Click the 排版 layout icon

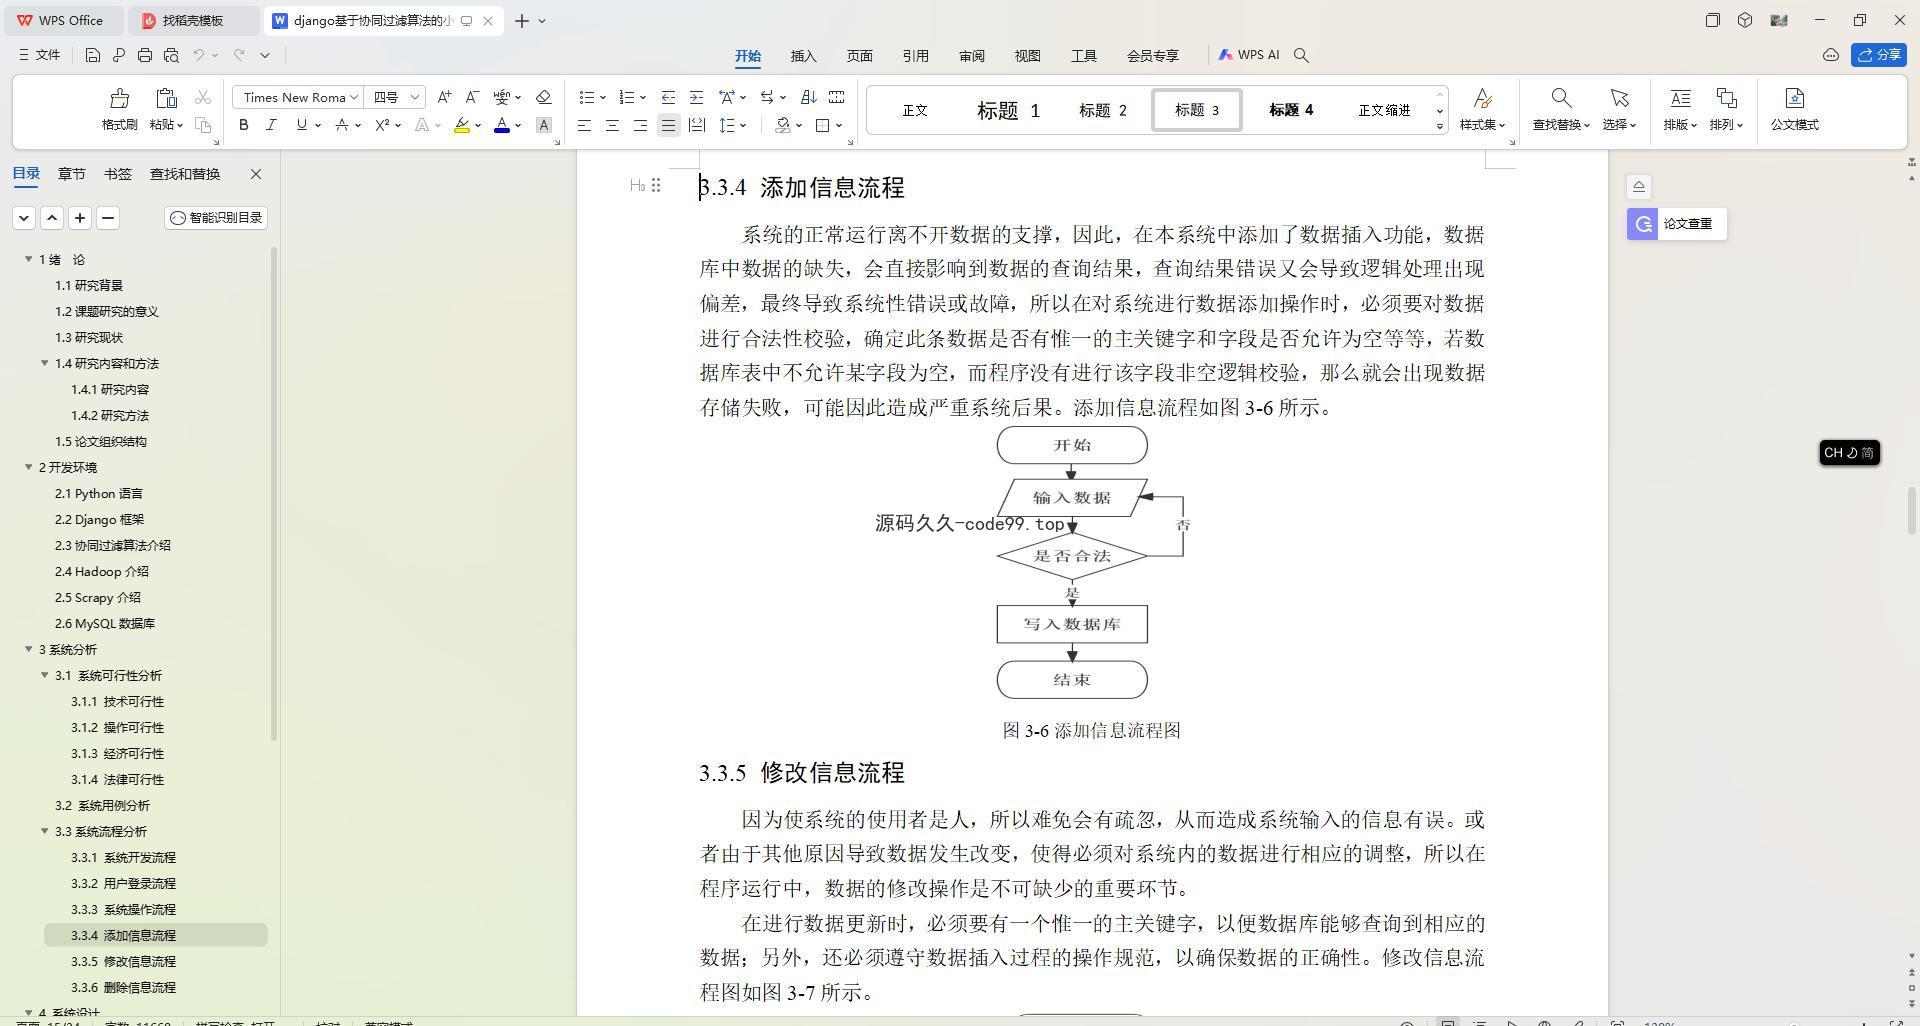click(1680, 98)
